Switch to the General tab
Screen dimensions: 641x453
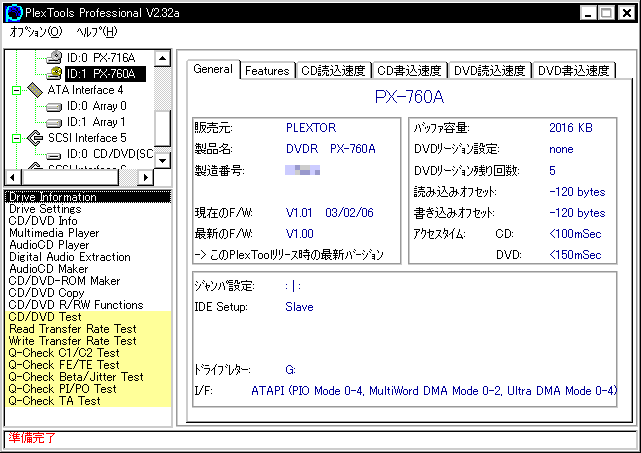tap(213, 69)
